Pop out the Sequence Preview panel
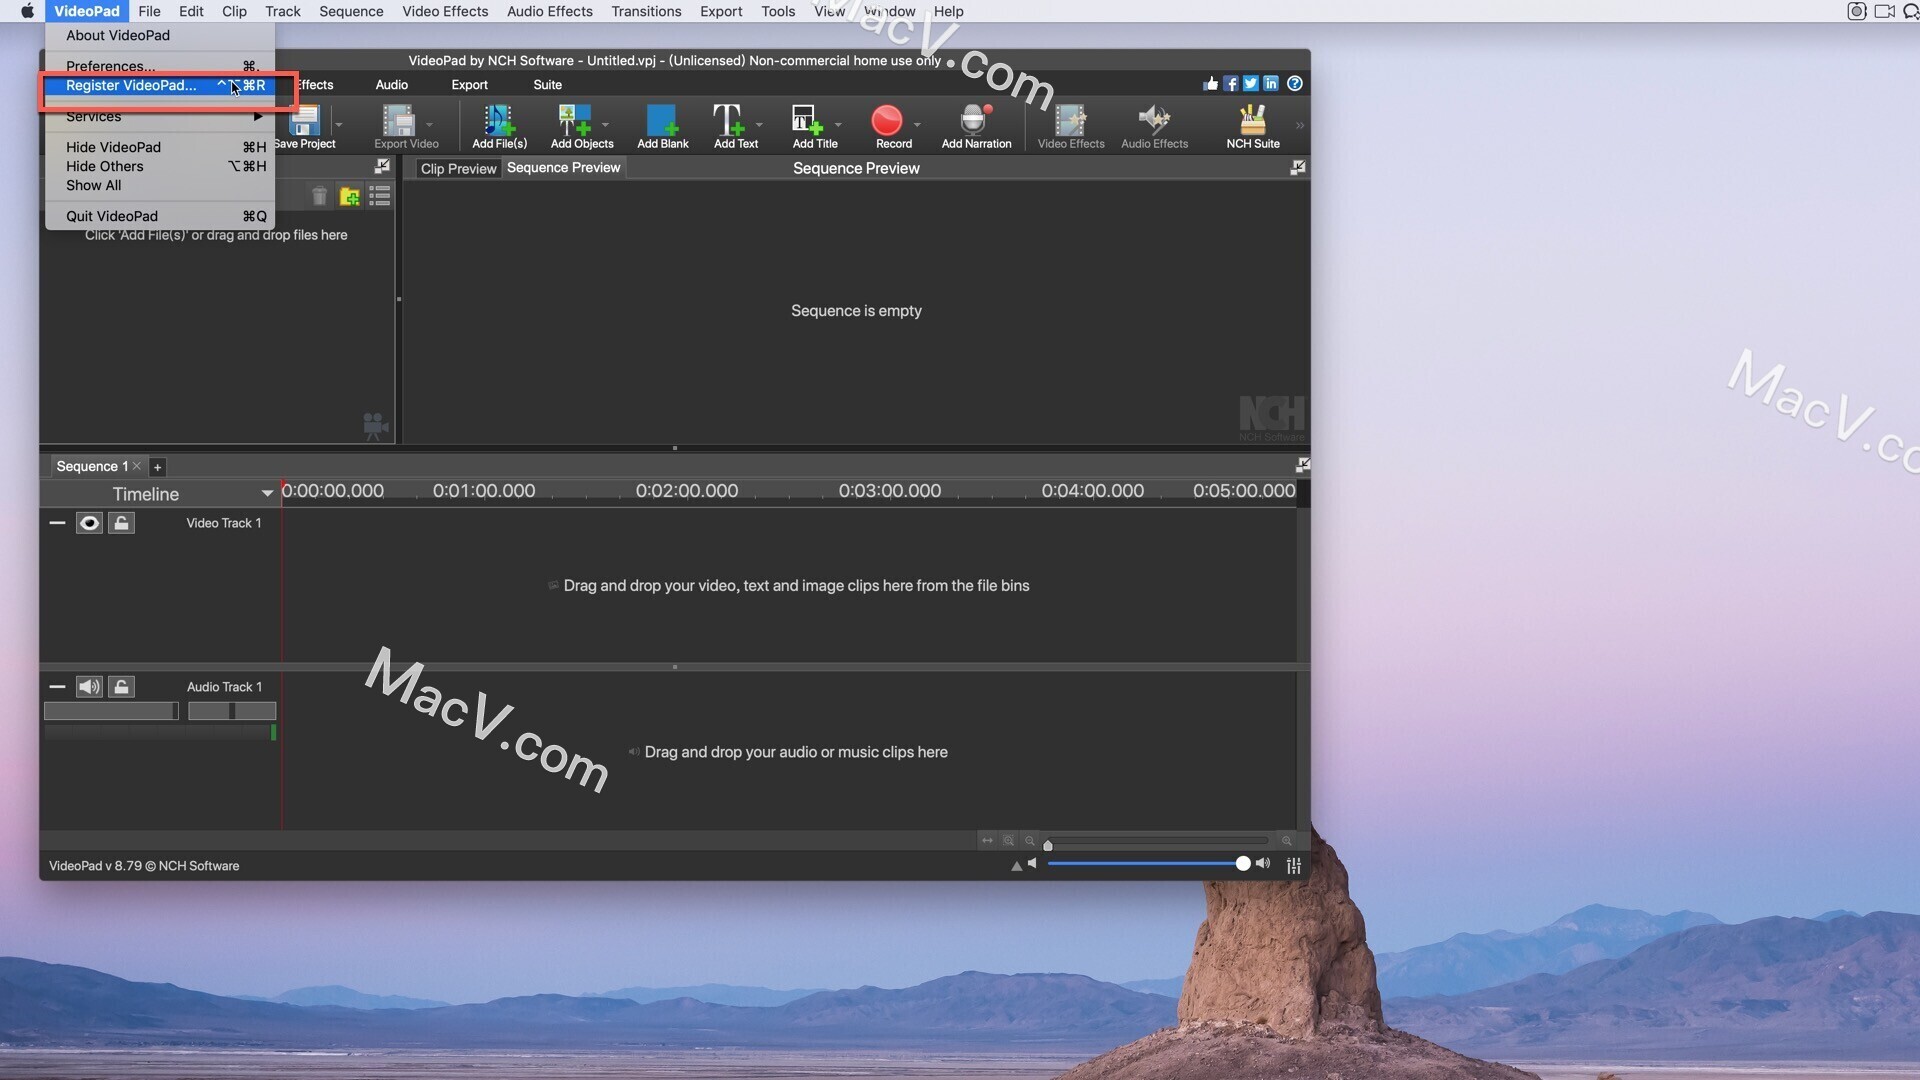Viewport: 1920px width, 1080px height. tap(1298, 168)
